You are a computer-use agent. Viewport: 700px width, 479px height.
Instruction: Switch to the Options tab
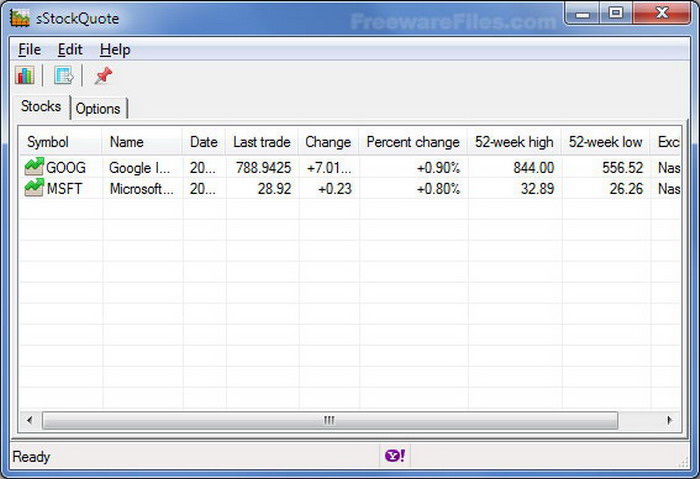tap(98, 108)
